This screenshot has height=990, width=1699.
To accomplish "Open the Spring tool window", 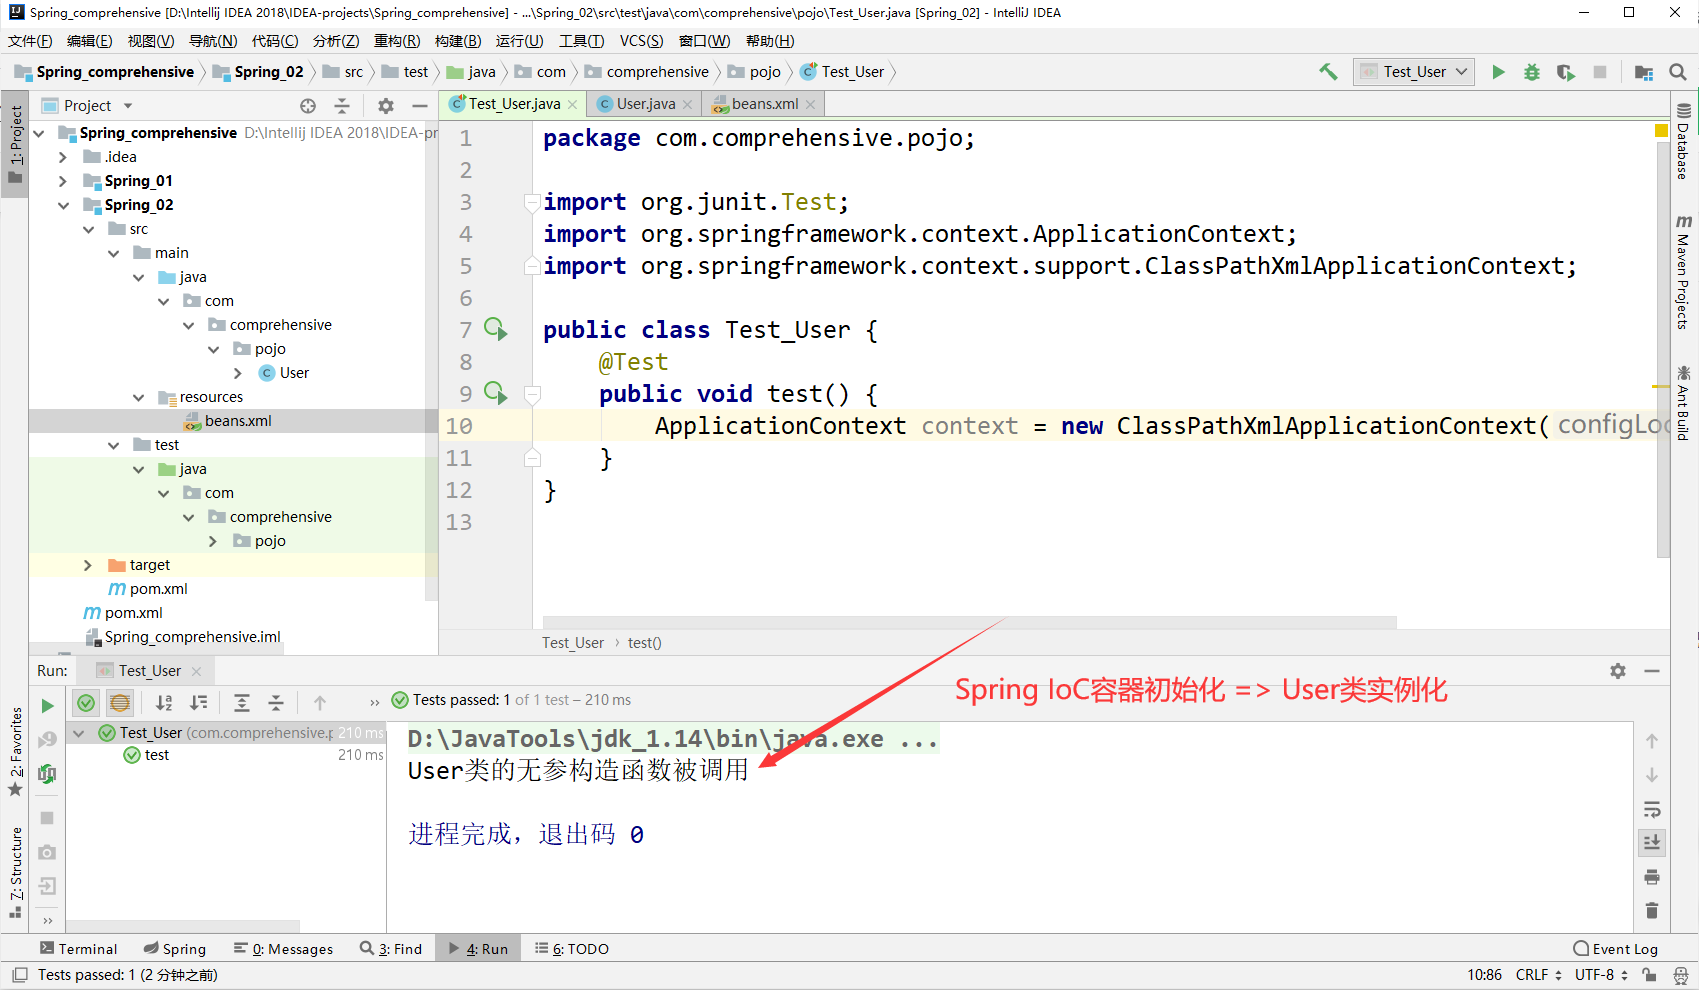I will coord(175,949).
